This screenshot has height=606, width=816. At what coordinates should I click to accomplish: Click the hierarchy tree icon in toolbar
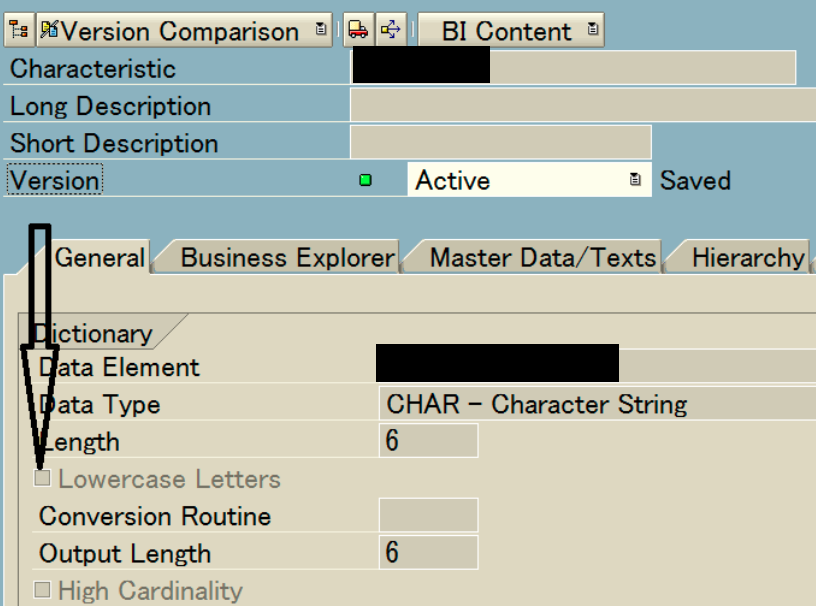[x=18, y=31]
